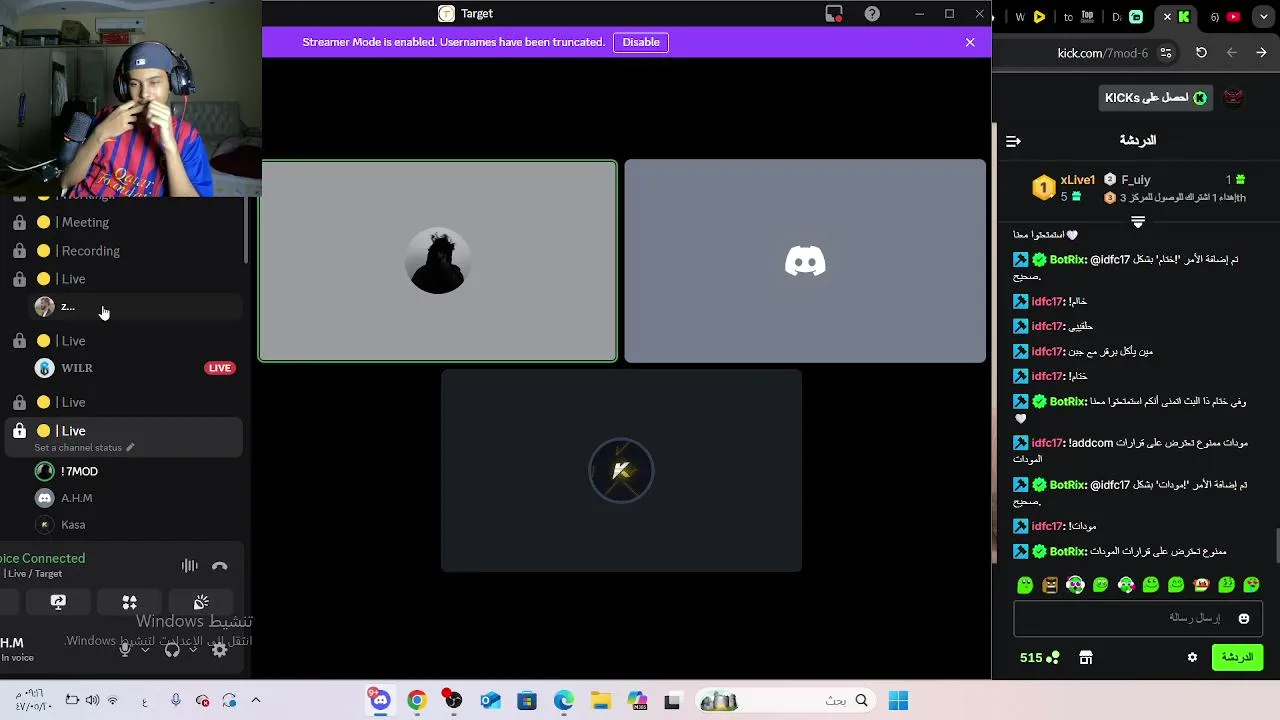
Task: Expand the leaderboard chevron in Kick chat
Action: click(x=1137, y=221)
